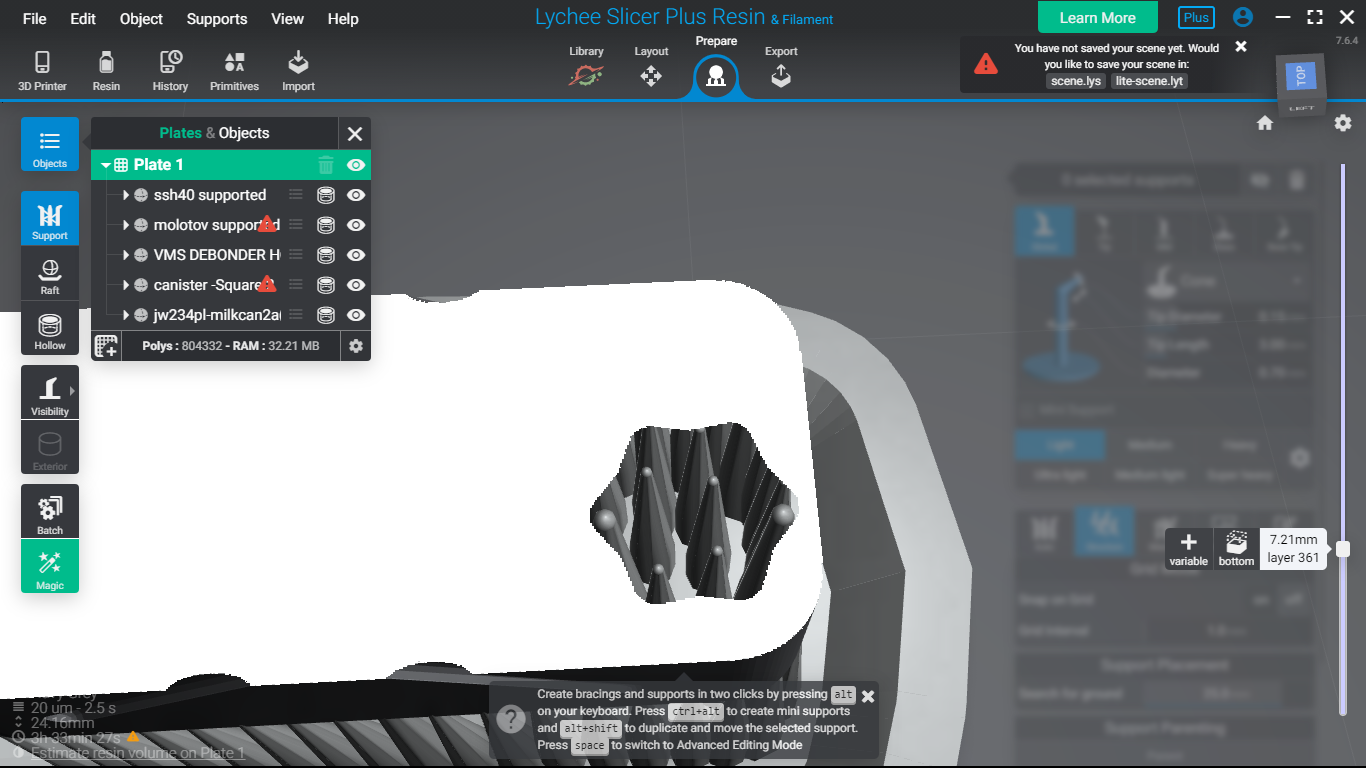
Task: Click the warning icon on molotov row
Action: (x=267, y=224)
